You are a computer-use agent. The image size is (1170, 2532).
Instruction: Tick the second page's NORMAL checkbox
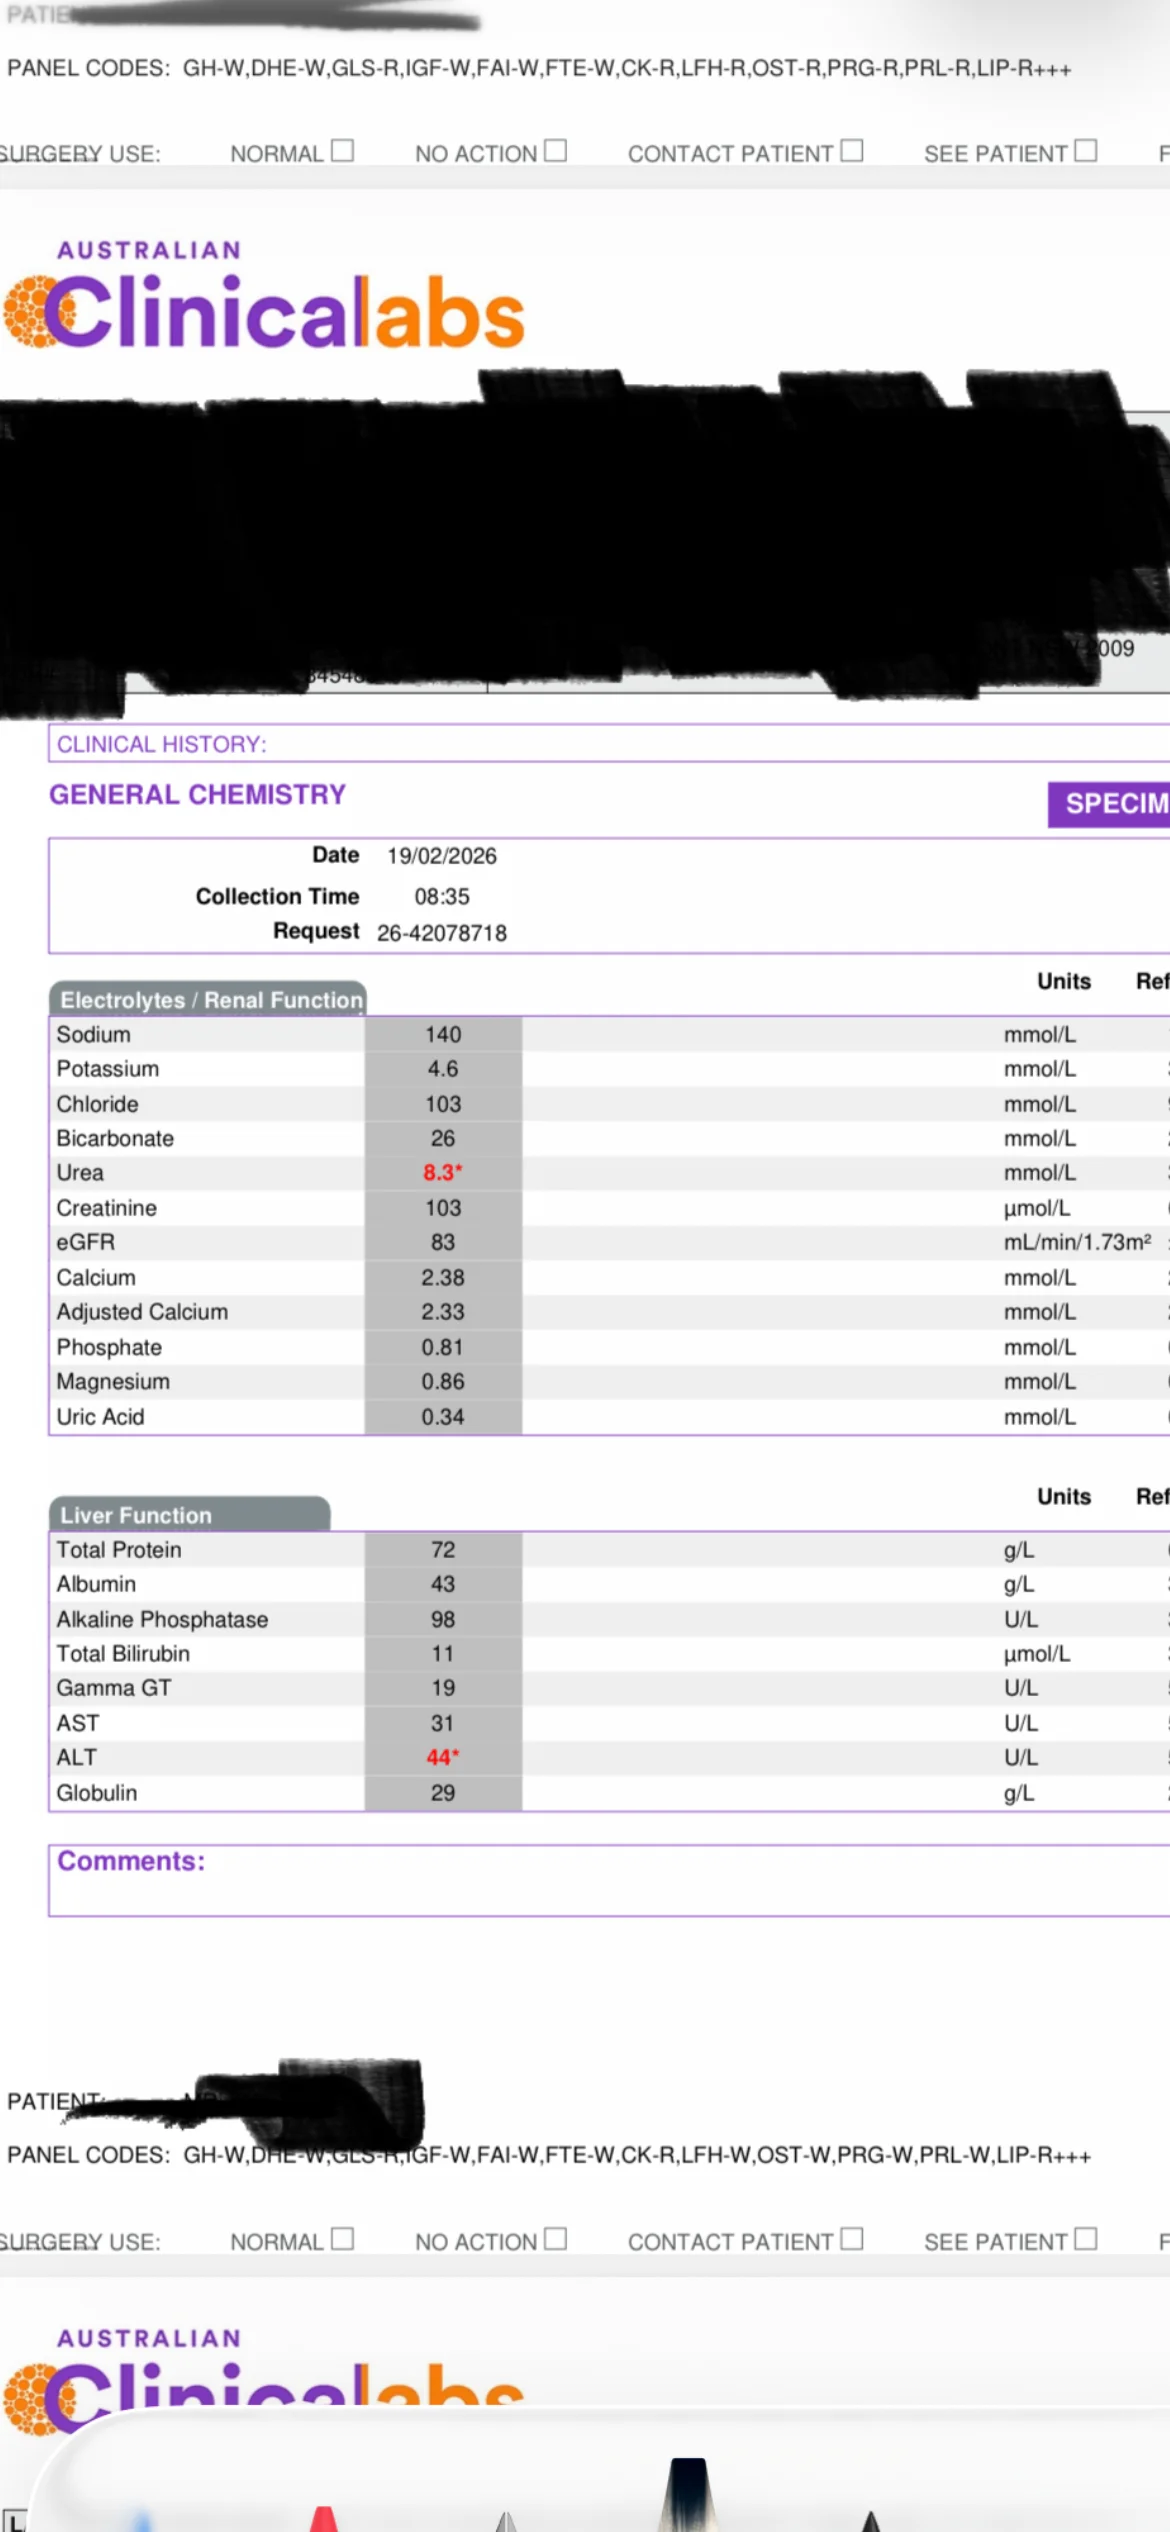(342, 2239)
